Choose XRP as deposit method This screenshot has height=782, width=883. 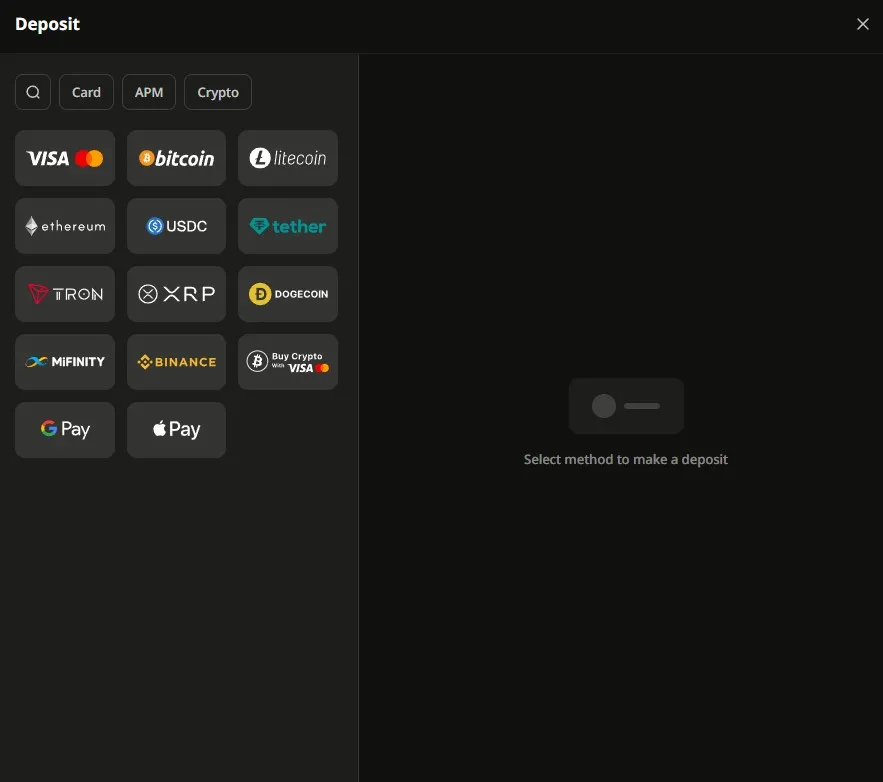point(176,294)
